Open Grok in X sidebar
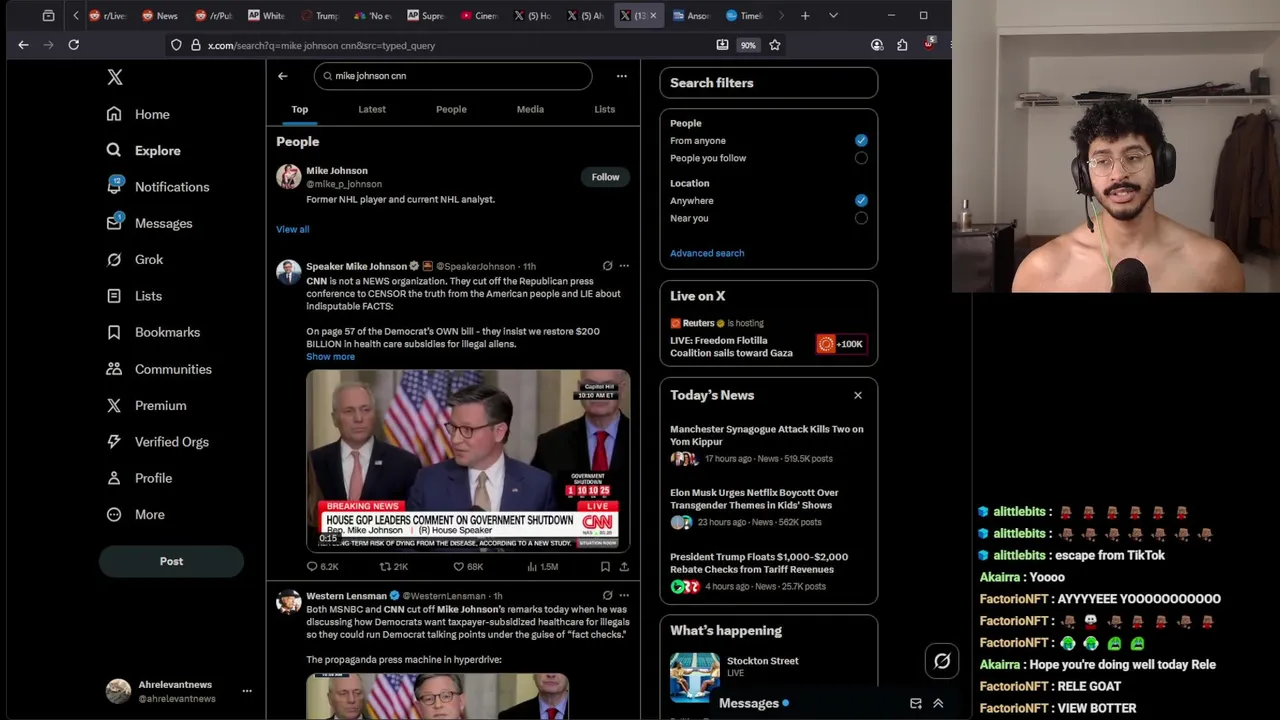 coord(135,260)
